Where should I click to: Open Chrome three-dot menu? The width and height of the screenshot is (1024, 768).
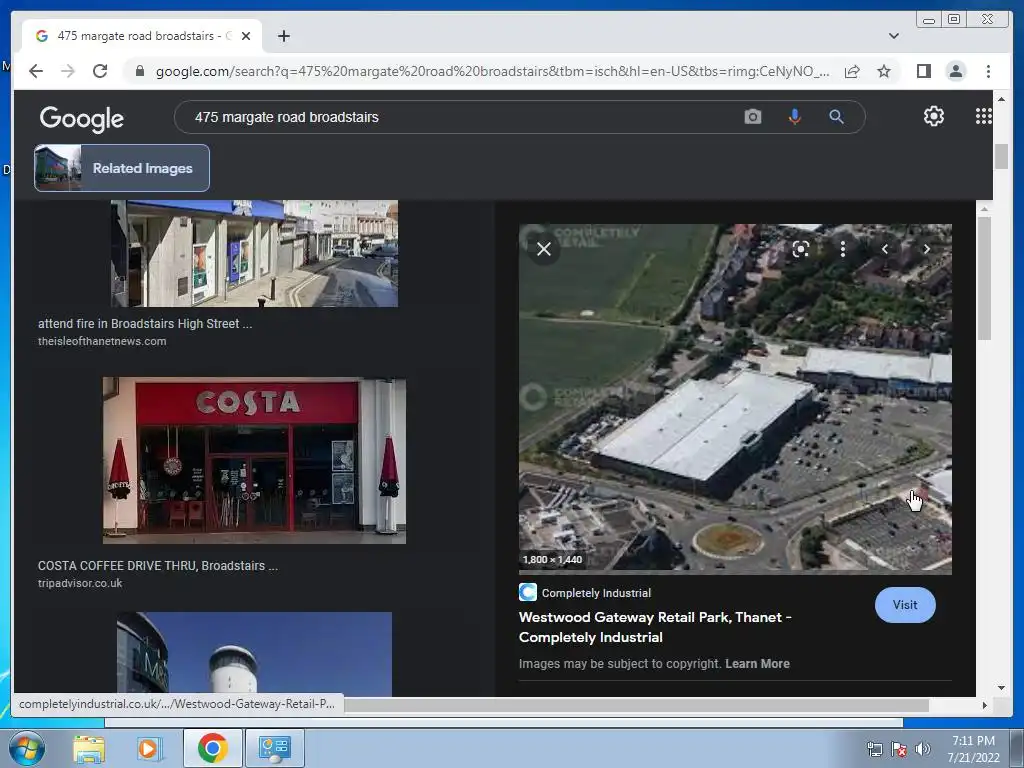click(988, 71)
